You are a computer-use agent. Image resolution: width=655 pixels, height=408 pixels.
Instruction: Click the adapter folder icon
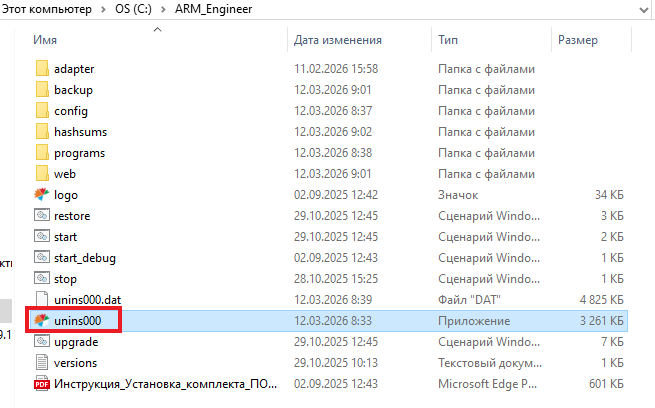click(41, 69)
